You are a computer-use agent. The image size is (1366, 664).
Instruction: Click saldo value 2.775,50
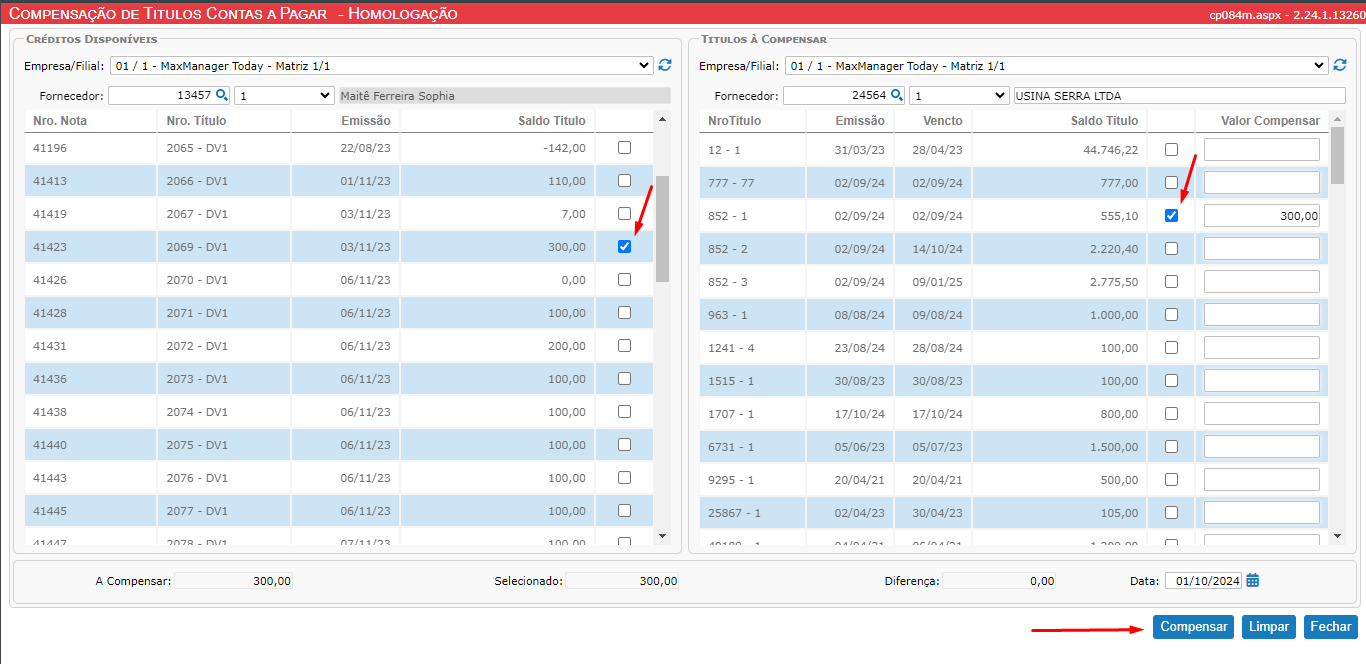point(1114,282)
